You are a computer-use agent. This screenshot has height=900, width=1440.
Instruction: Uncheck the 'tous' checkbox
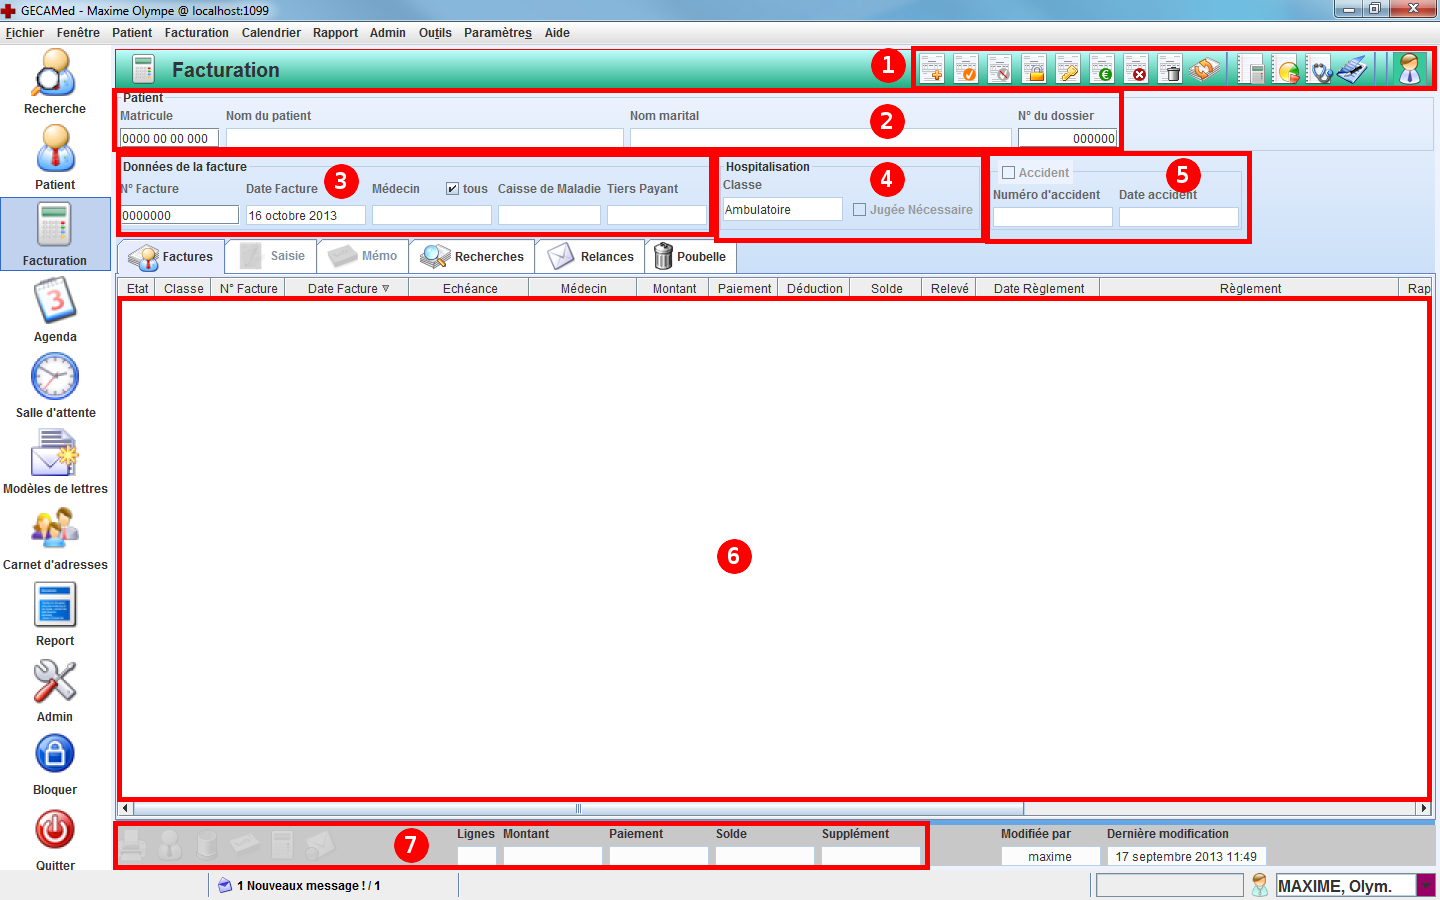[453, 189]
